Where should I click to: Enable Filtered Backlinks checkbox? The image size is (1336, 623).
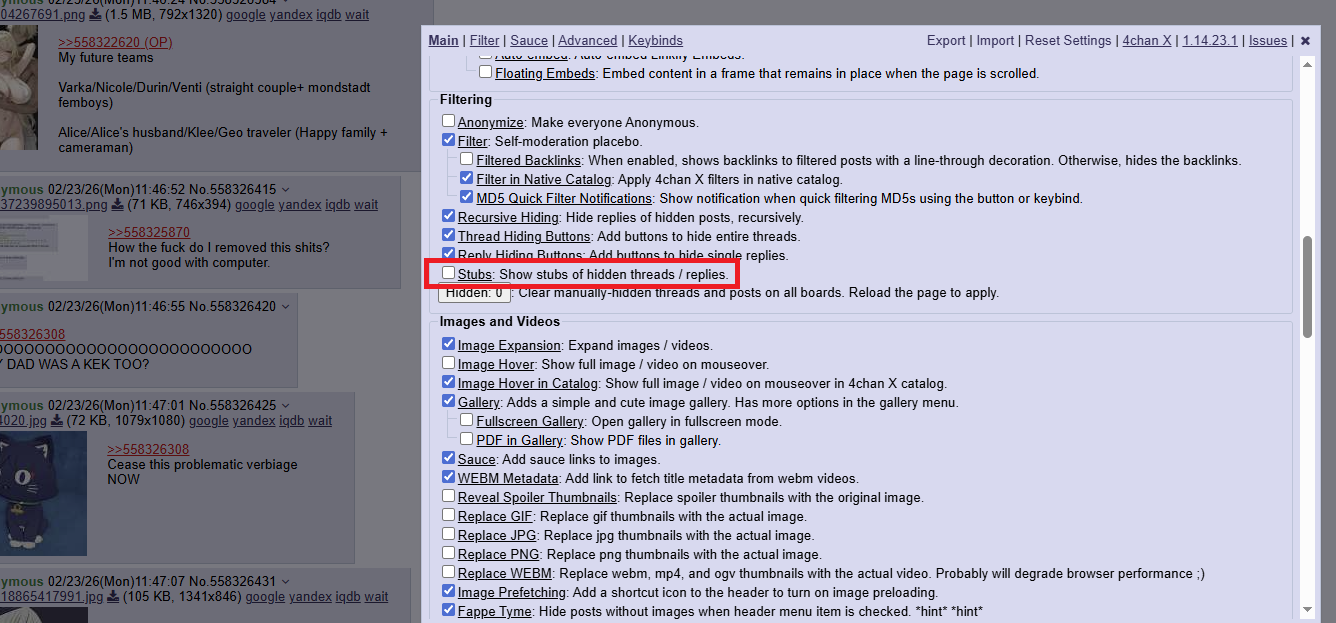coord(467,160)
